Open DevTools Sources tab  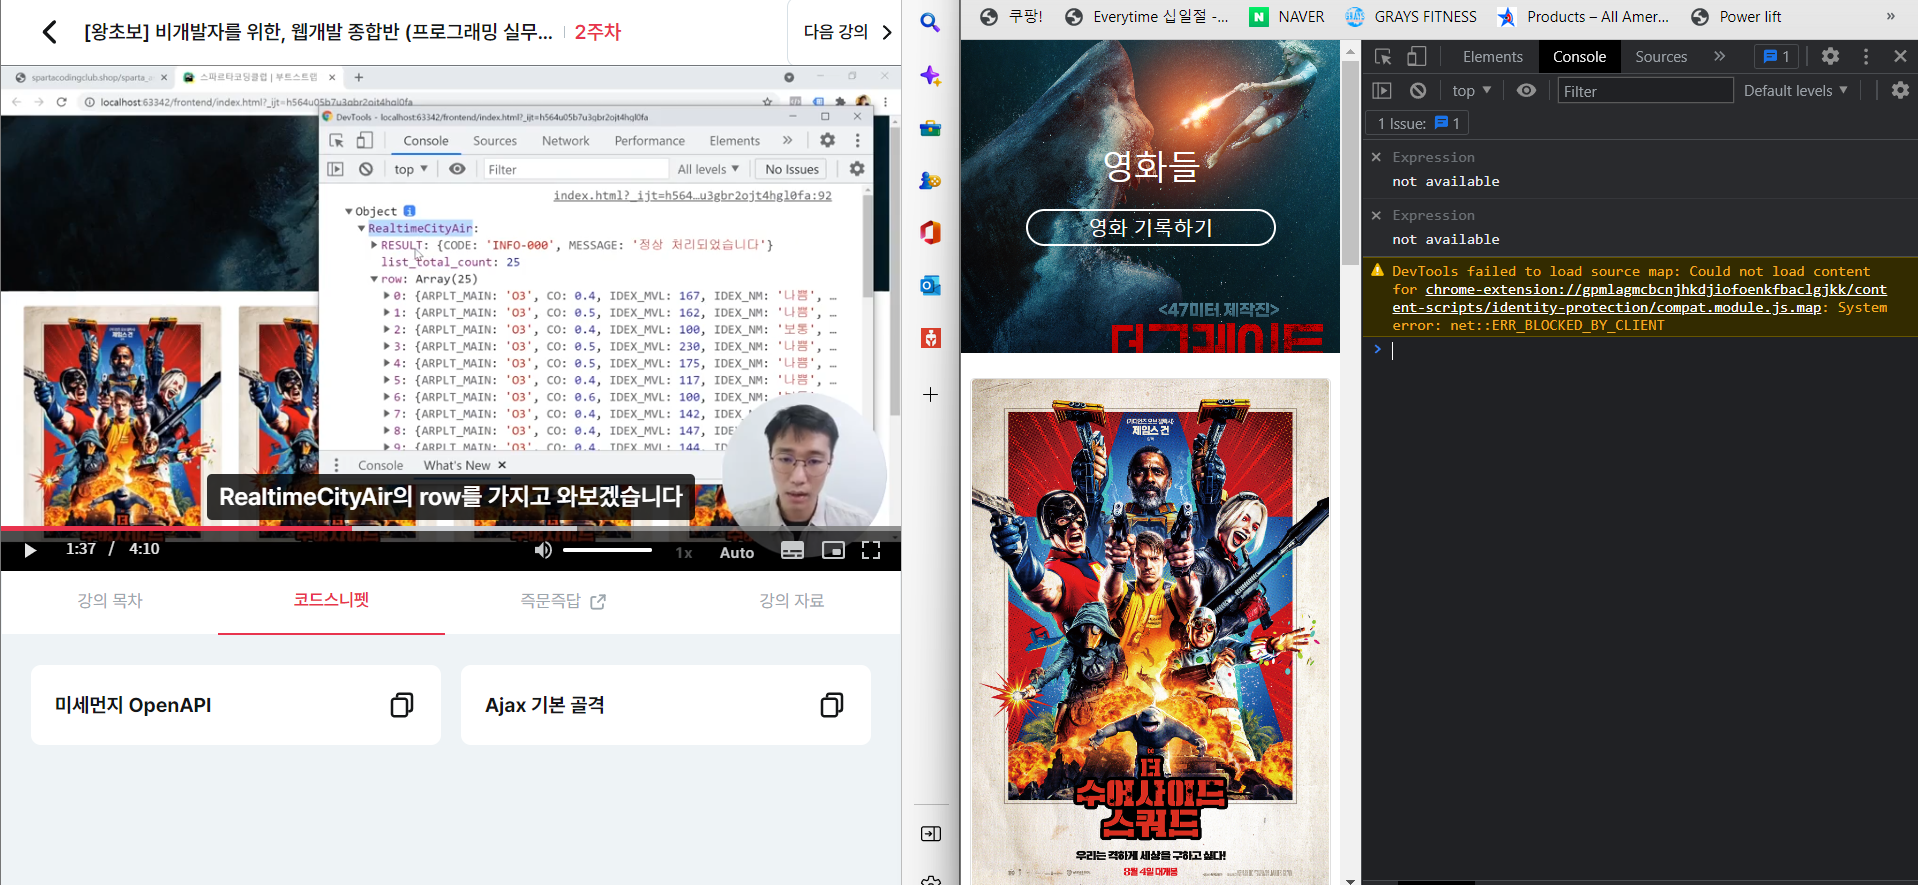1661,57
